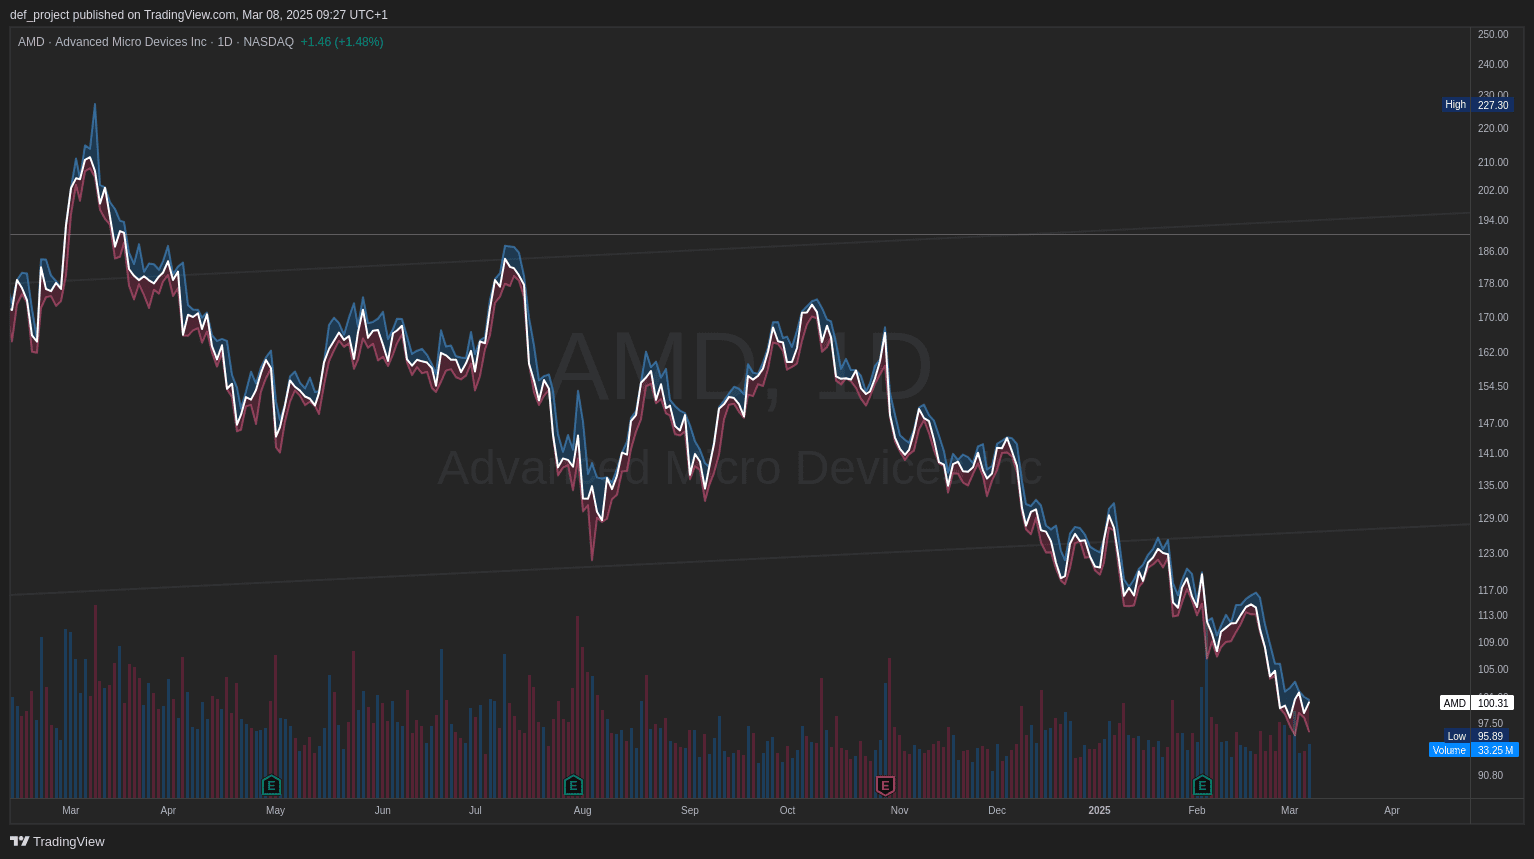Select the 240.00 price axis label
This screenshot has height=859, width=1534.
click(x=1493, y=64)
